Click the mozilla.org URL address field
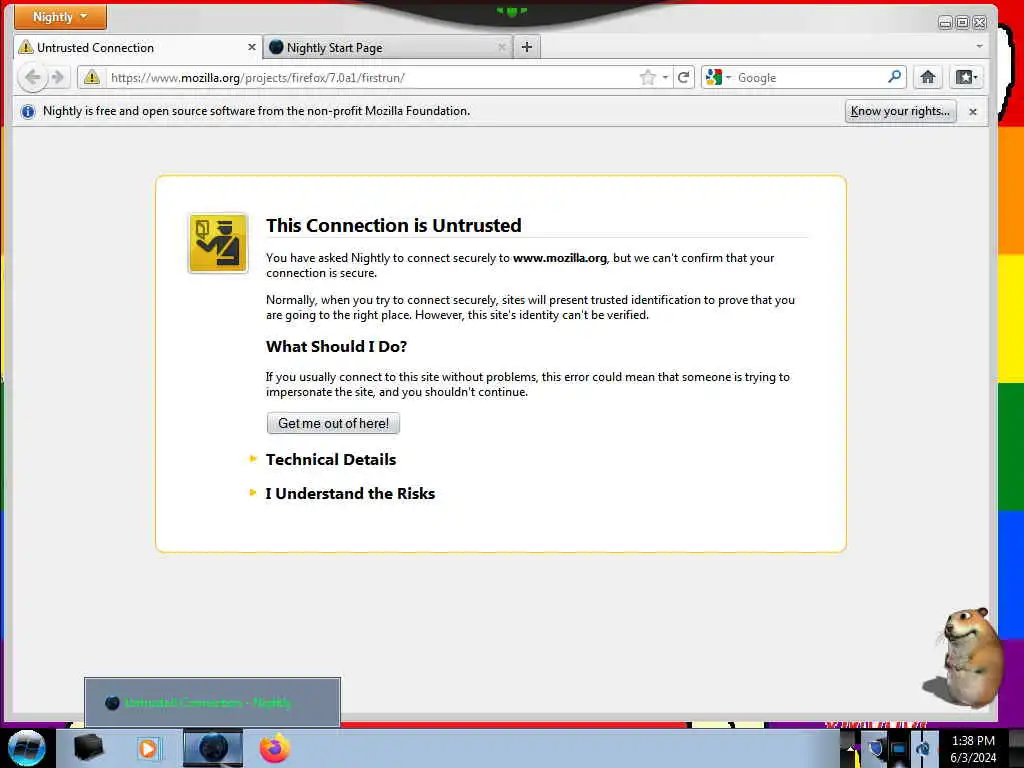Screen dimensions: 1024x768 click(x=372, y=78)
